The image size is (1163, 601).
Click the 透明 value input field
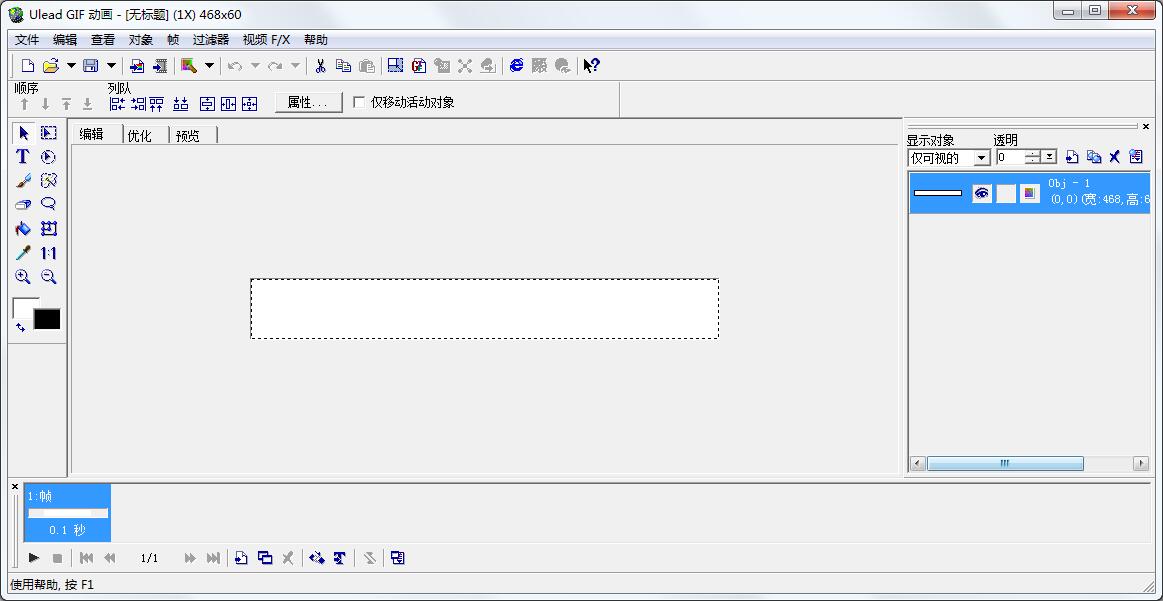[1010, 157]
